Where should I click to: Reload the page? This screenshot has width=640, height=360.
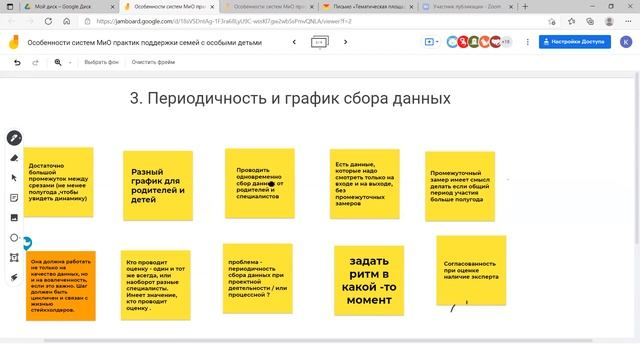tap(48, 22)
